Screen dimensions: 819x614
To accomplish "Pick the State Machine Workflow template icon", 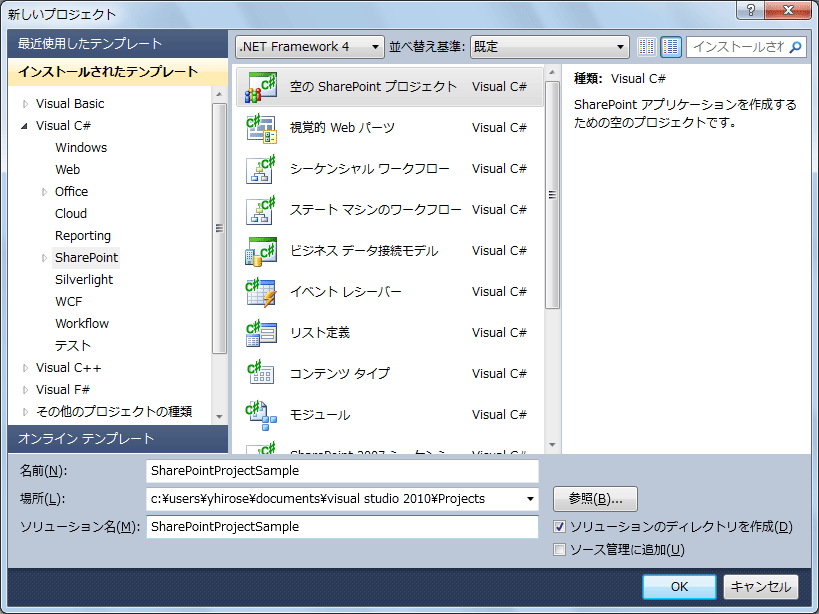I will (261, 210).
